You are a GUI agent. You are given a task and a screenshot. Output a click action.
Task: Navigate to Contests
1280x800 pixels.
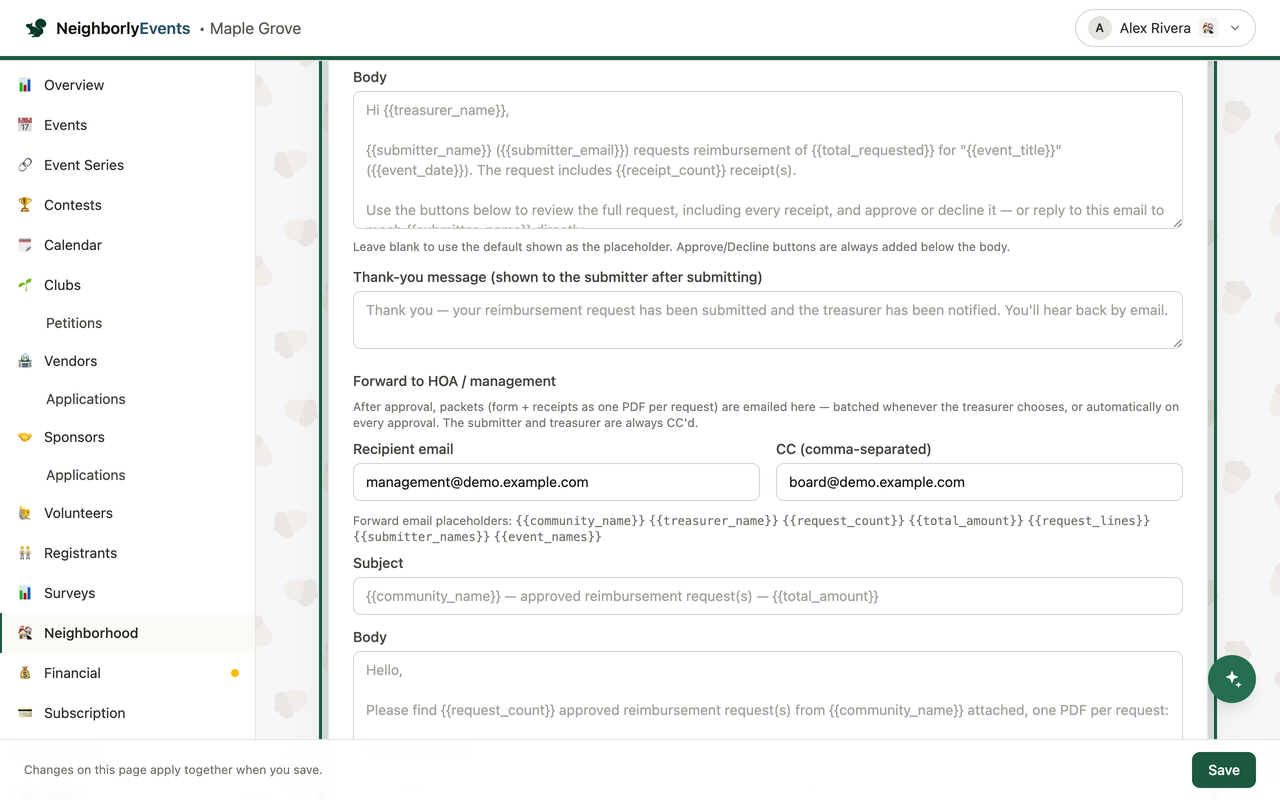pyautogui.click(x=128, y=205)
